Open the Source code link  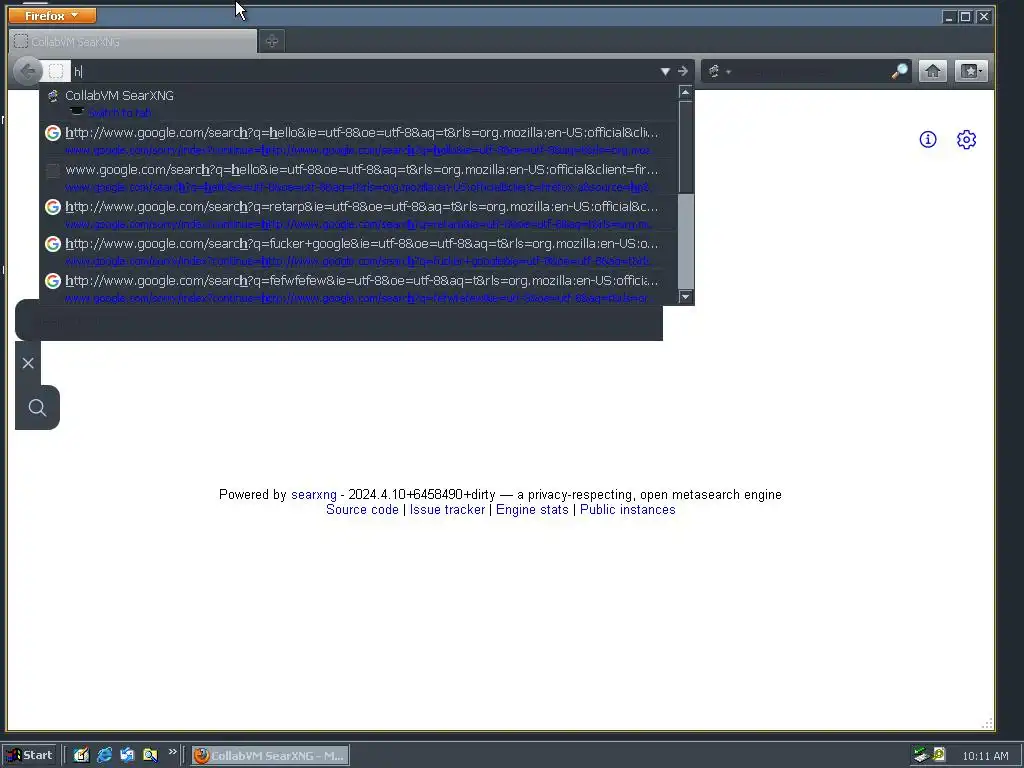(362, 509)
